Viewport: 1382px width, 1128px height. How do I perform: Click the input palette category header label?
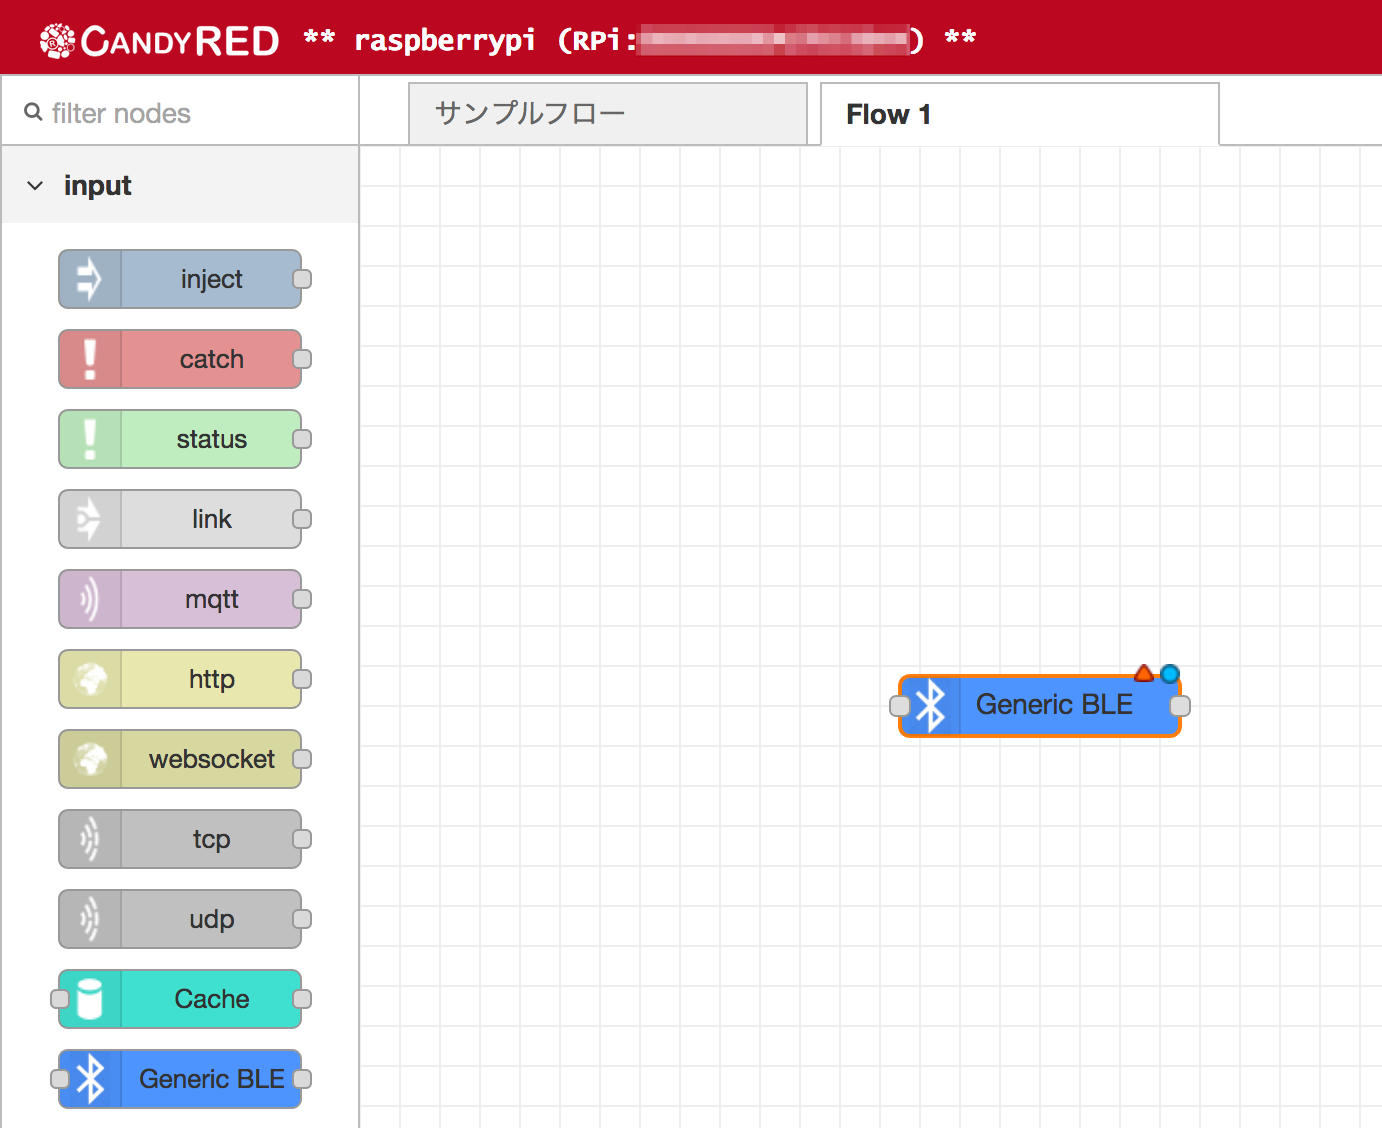97,186
